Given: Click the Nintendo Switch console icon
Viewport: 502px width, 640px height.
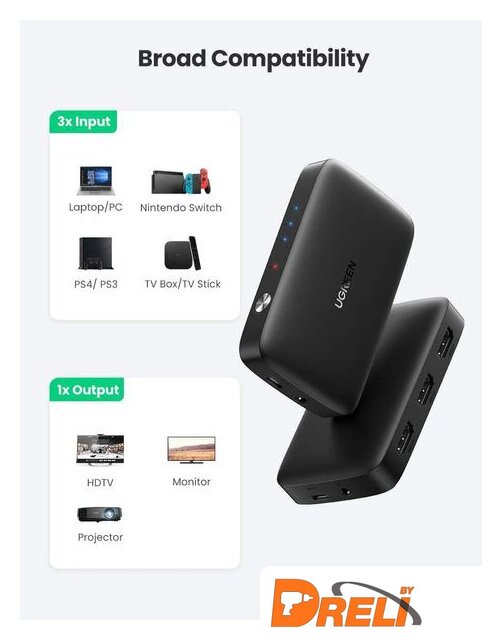Looking at the screenshot, I should (x=181, y=181).
